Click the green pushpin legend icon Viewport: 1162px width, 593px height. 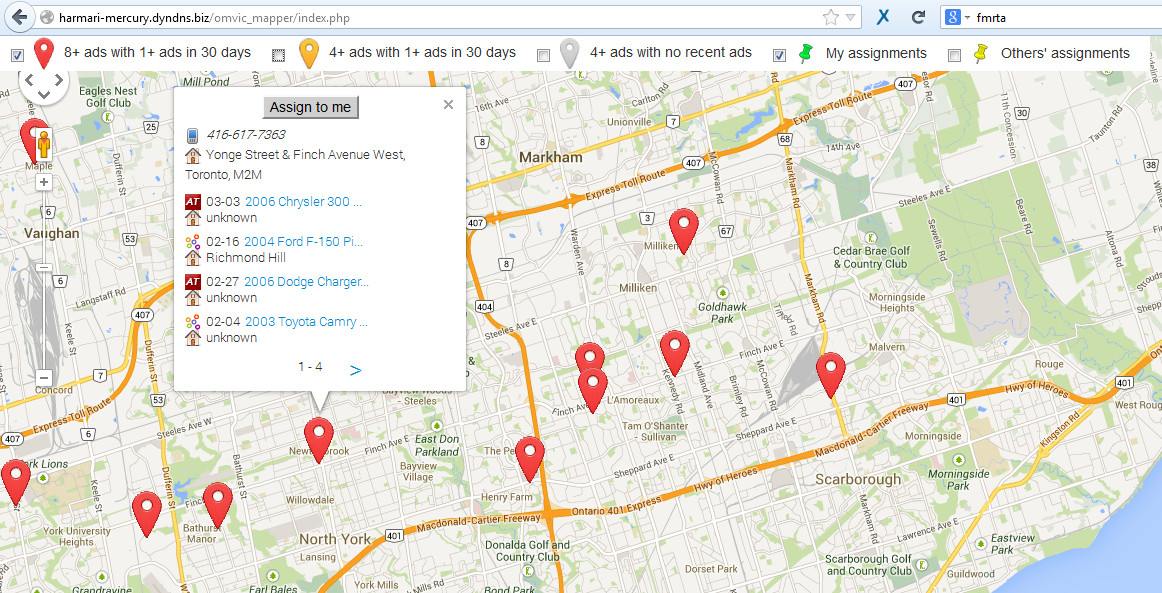pyautogui.click(x=806, y=53)
